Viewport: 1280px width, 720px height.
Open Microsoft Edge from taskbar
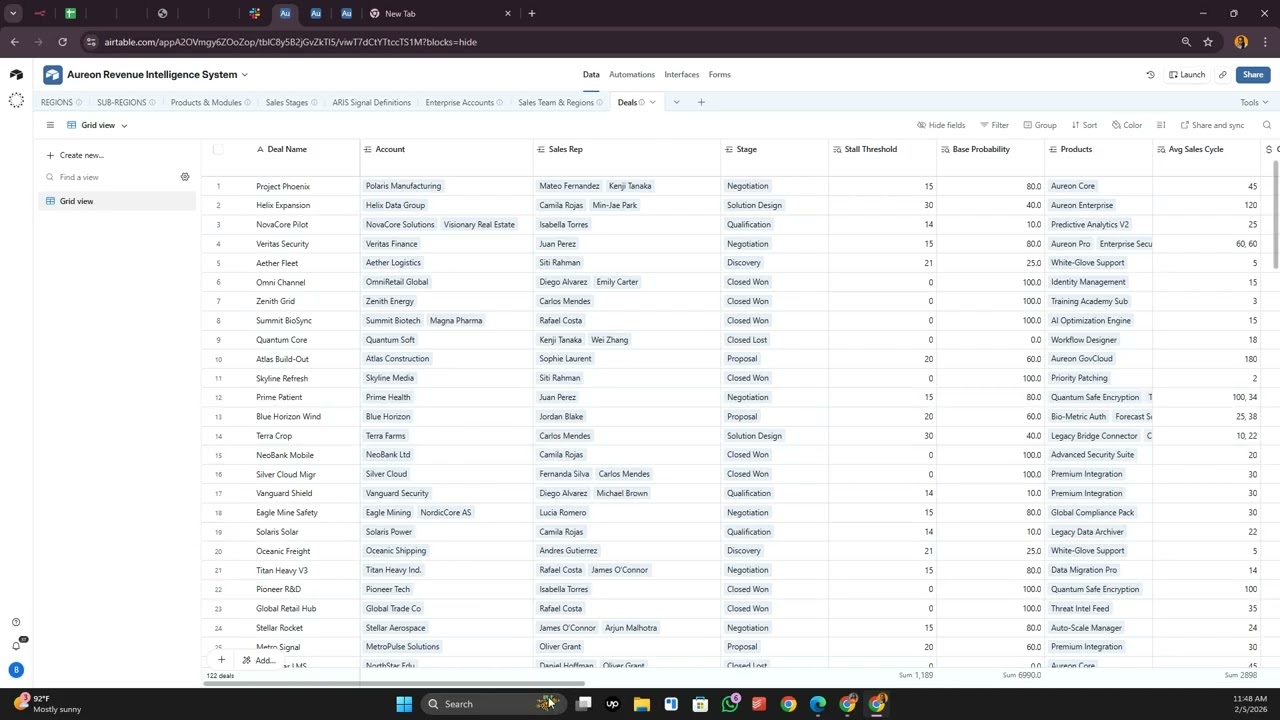tap(818, 704)
